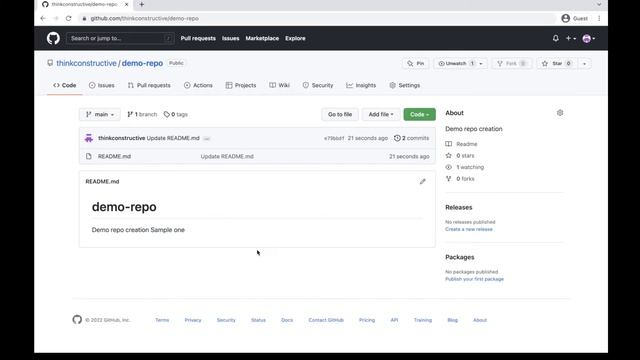Go to Explore
640x360 pixels.
click(x=295, y=38)
